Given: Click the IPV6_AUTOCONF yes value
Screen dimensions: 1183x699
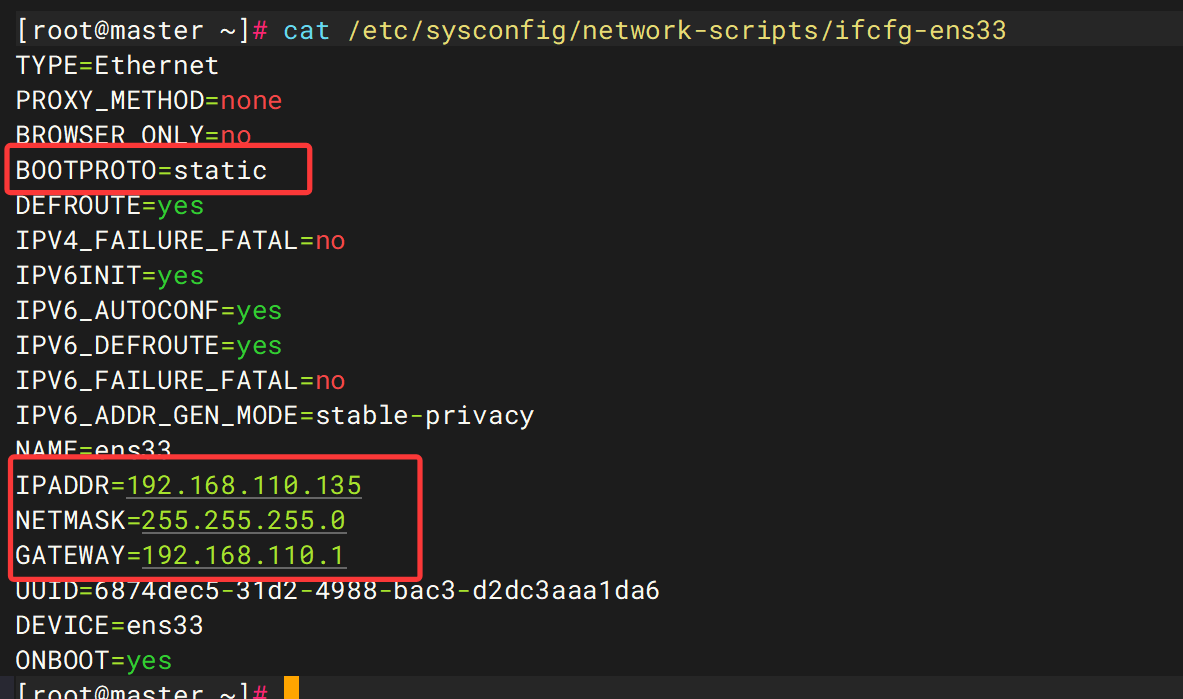Looking at the screenshot, I should click(x=259, y=311).
